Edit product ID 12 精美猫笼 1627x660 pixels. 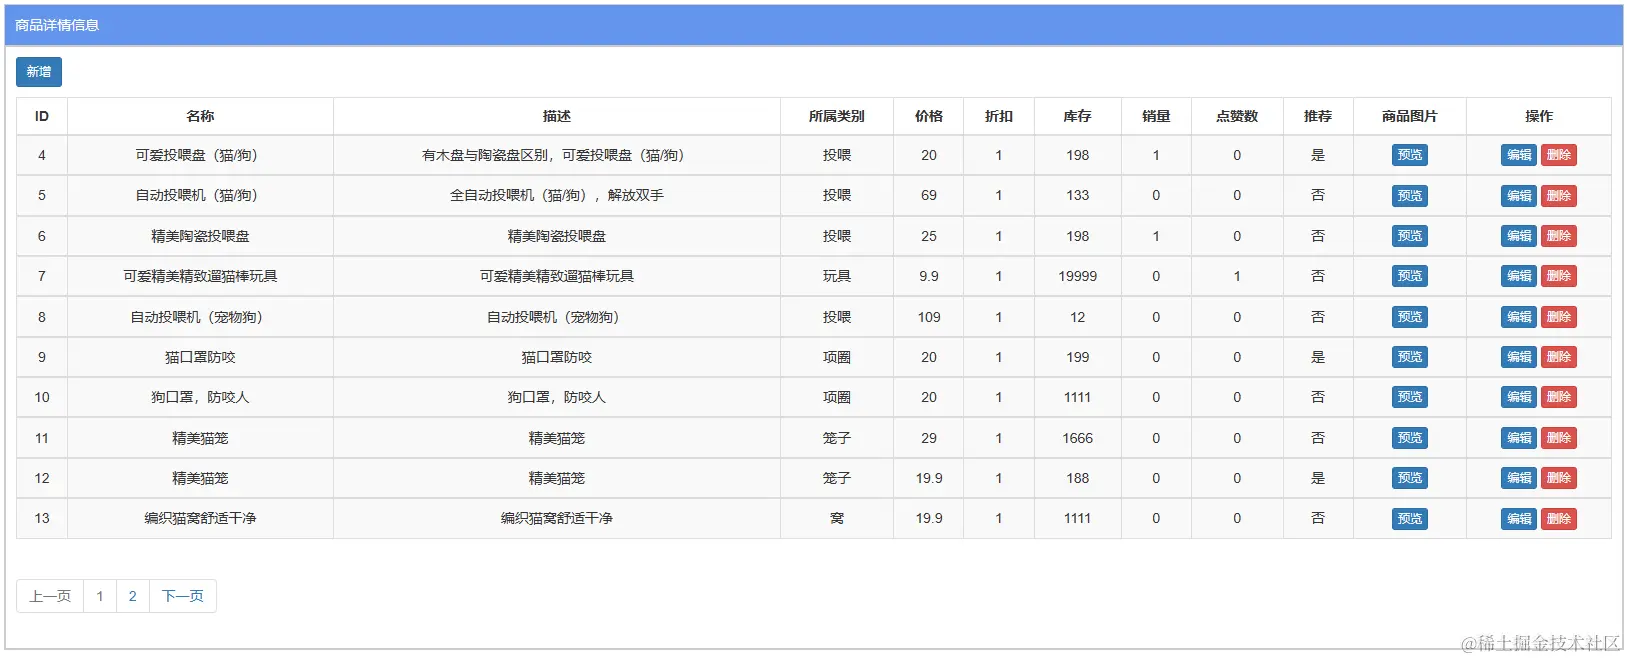tap(1518, 478)
